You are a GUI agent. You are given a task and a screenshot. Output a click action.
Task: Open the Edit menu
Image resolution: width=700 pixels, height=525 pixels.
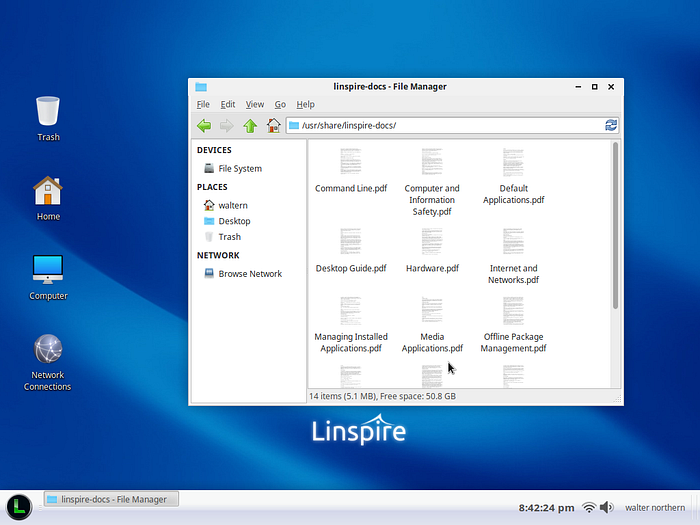[228, 104]
